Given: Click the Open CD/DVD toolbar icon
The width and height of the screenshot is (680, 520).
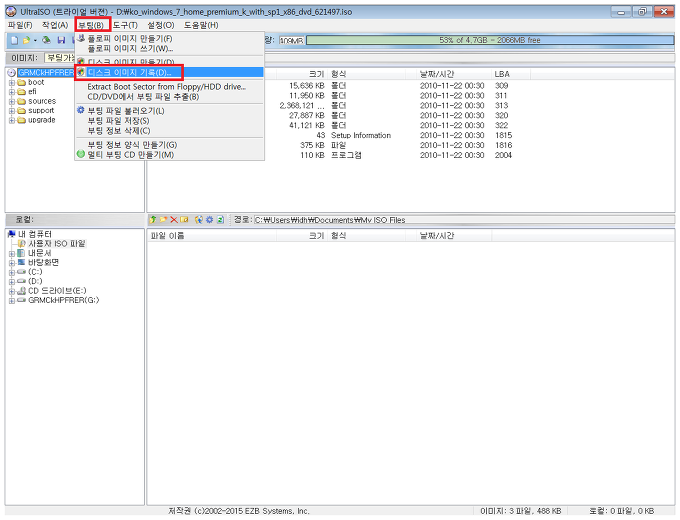Looking at the screenshot, I should [x=46, y=40].
